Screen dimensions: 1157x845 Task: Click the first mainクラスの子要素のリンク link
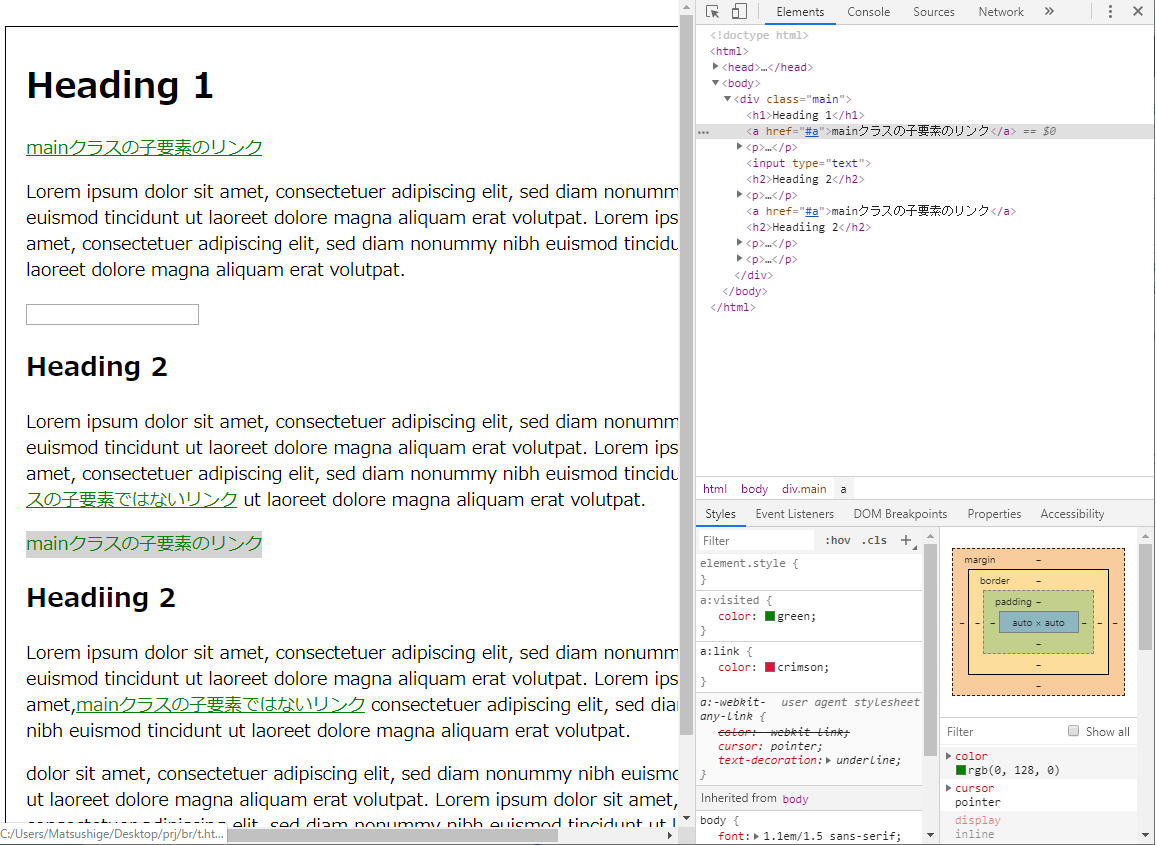[144, 148]
